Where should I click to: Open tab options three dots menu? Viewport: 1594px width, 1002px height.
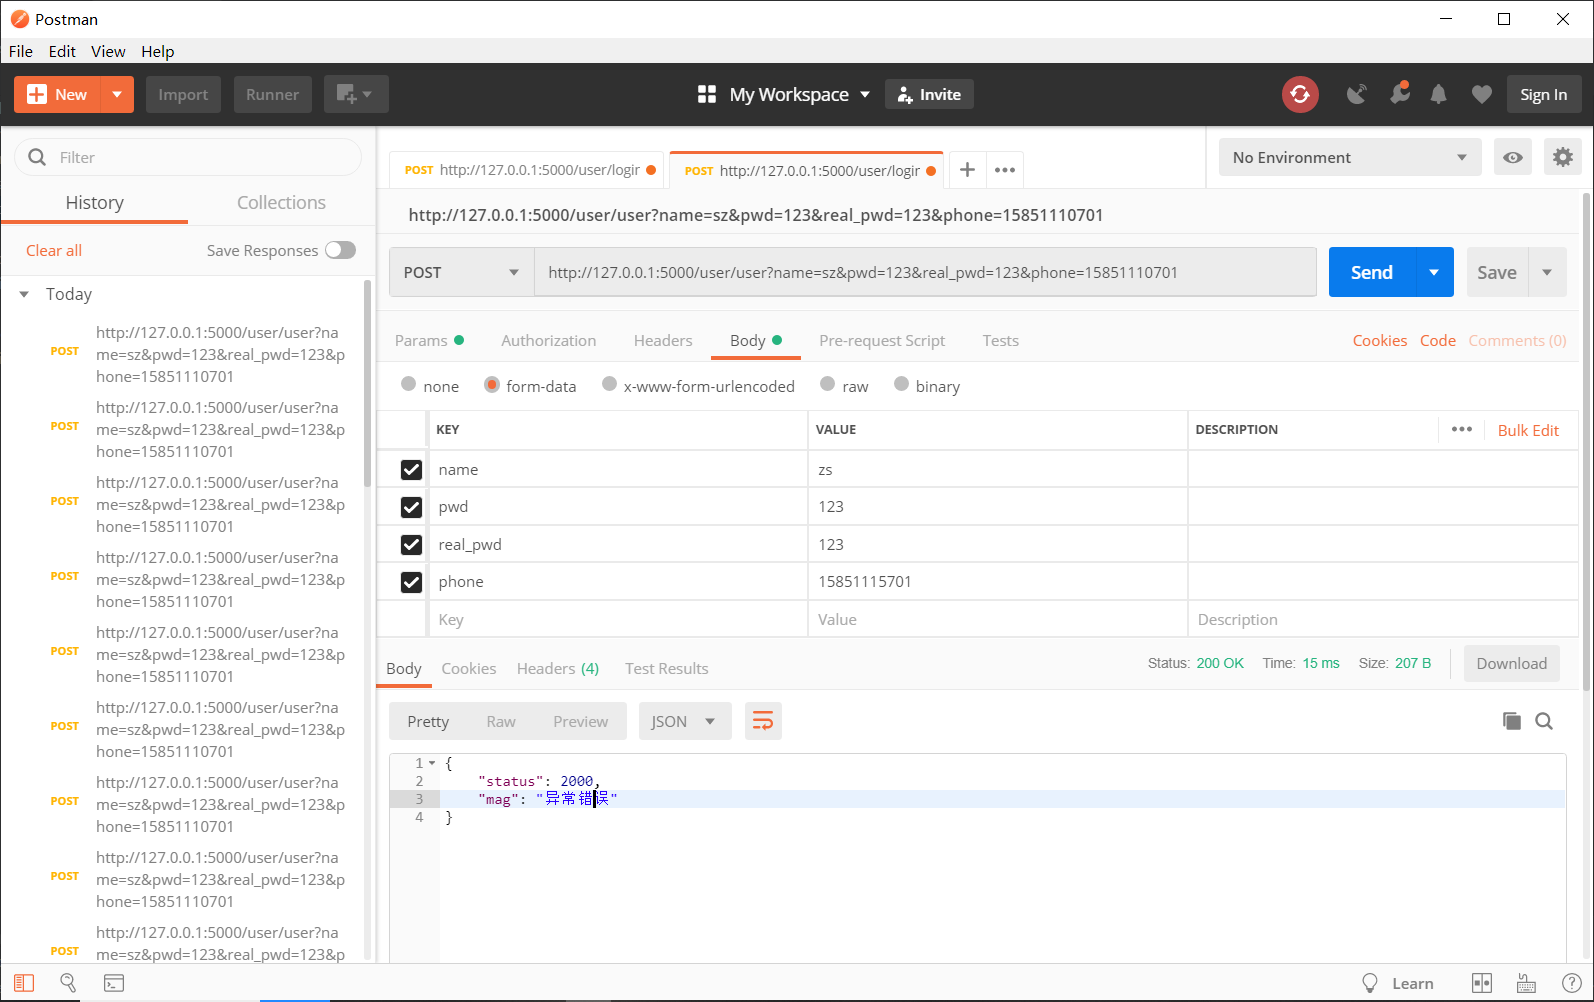point(1005,170)
